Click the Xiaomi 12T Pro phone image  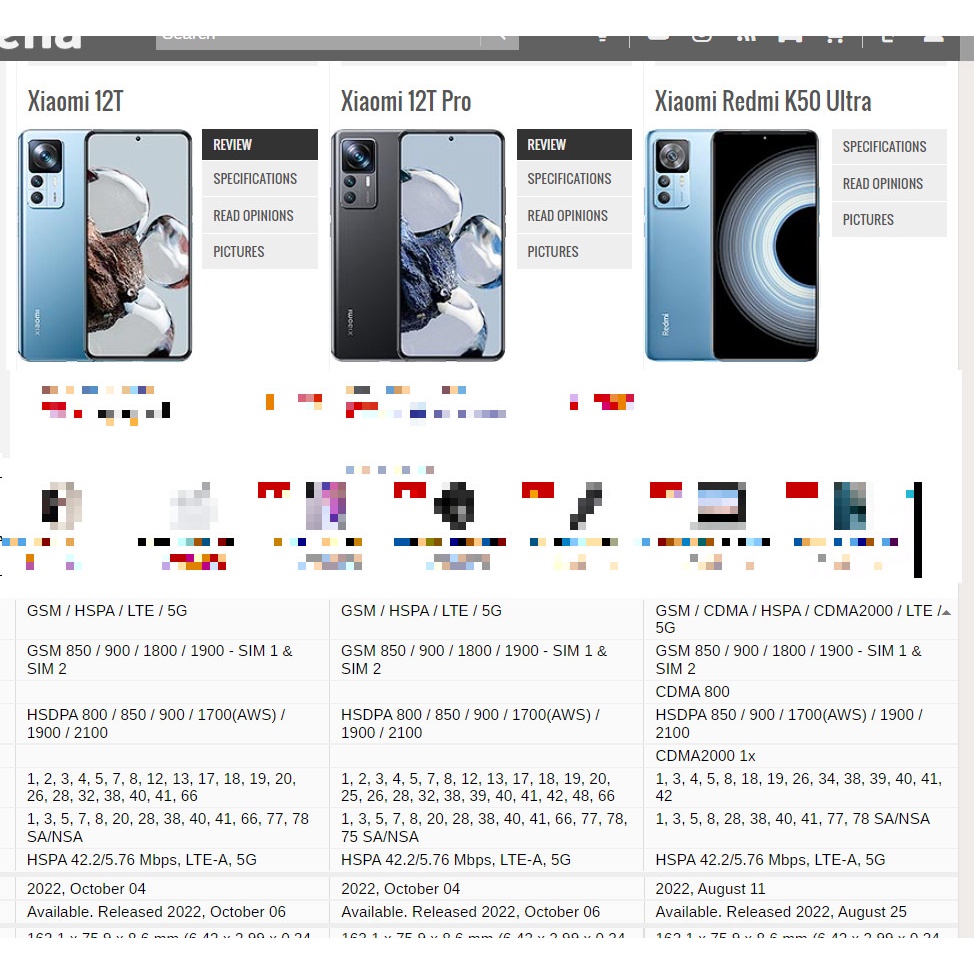tap(418, 245)
